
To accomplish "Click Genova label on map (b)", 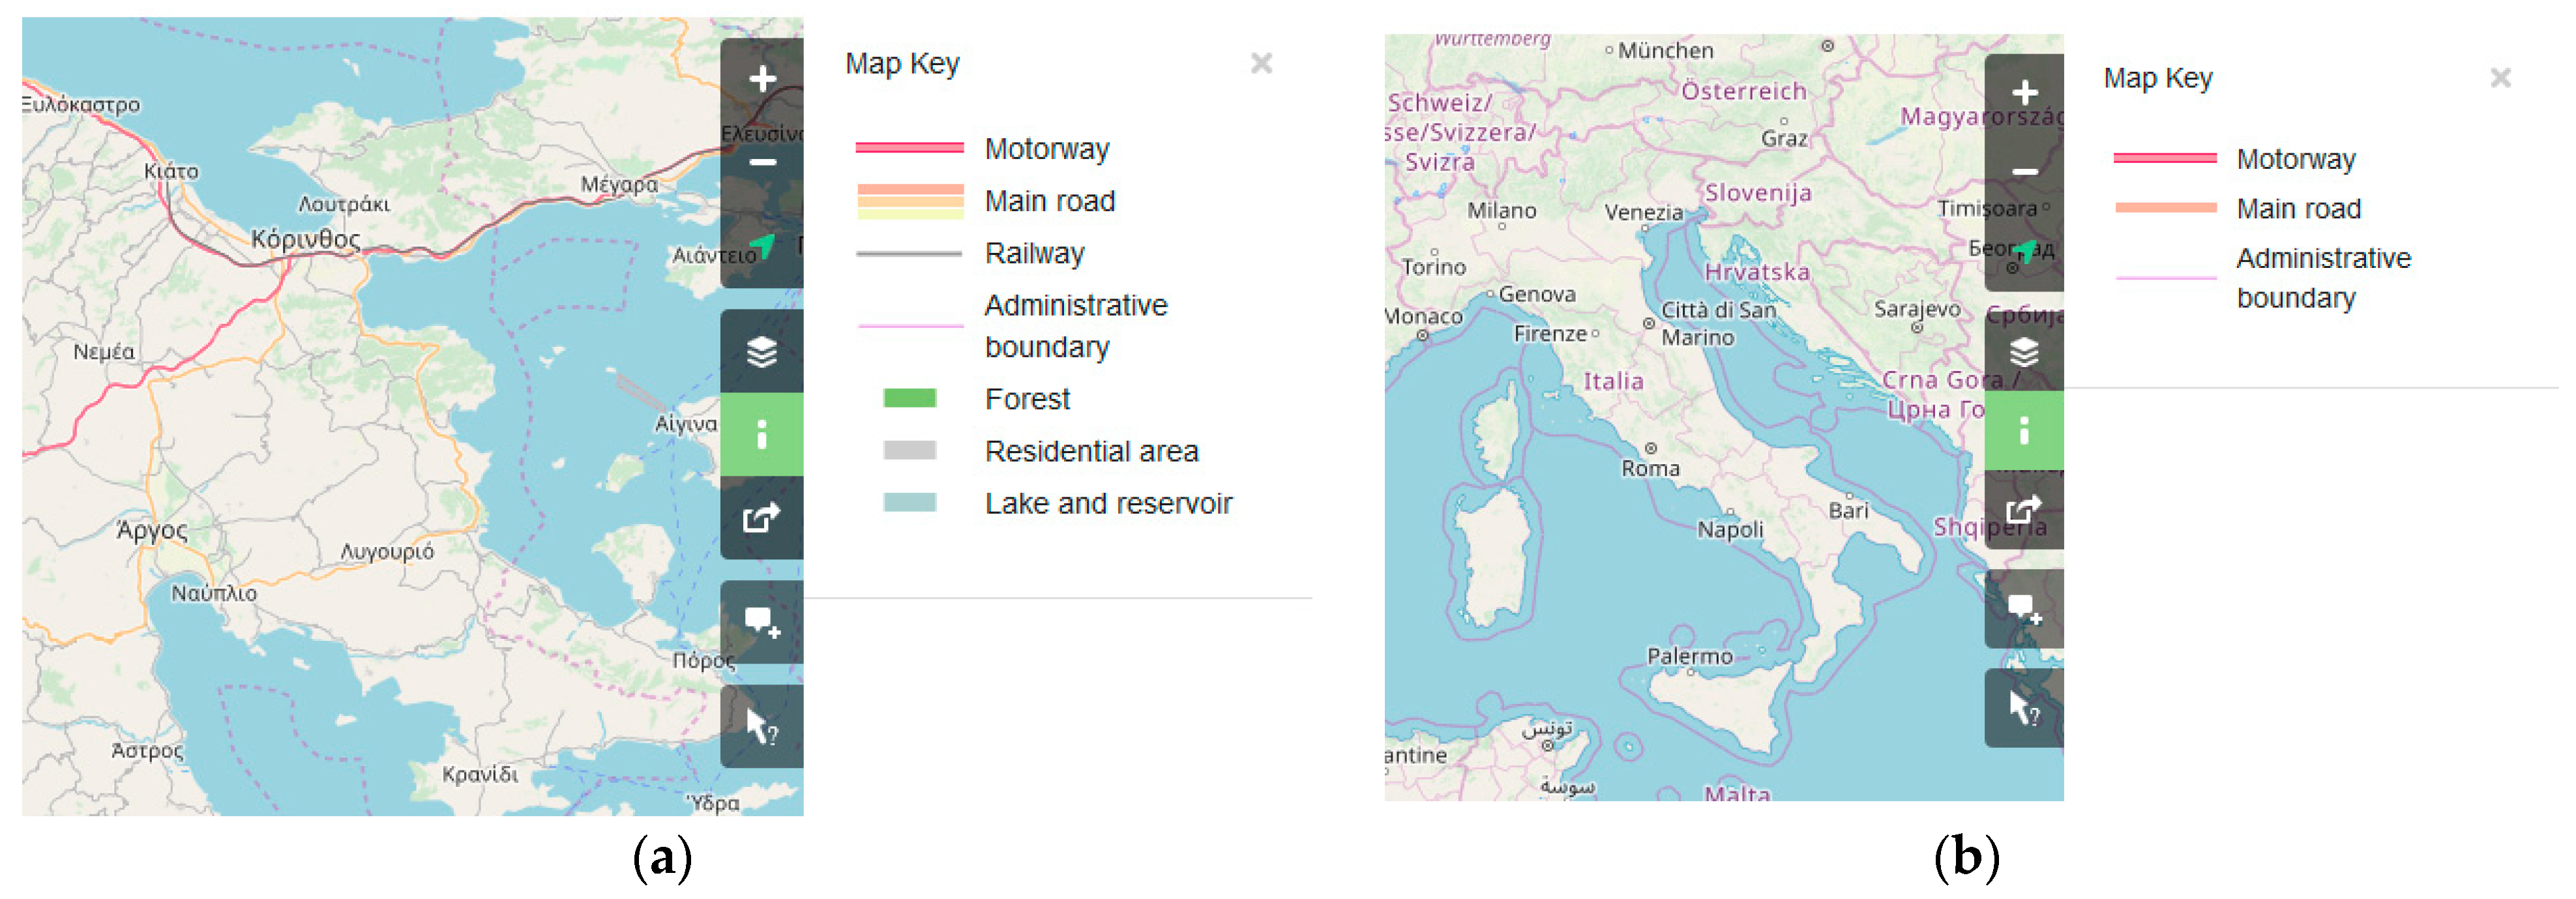I will pos(1537,295).
